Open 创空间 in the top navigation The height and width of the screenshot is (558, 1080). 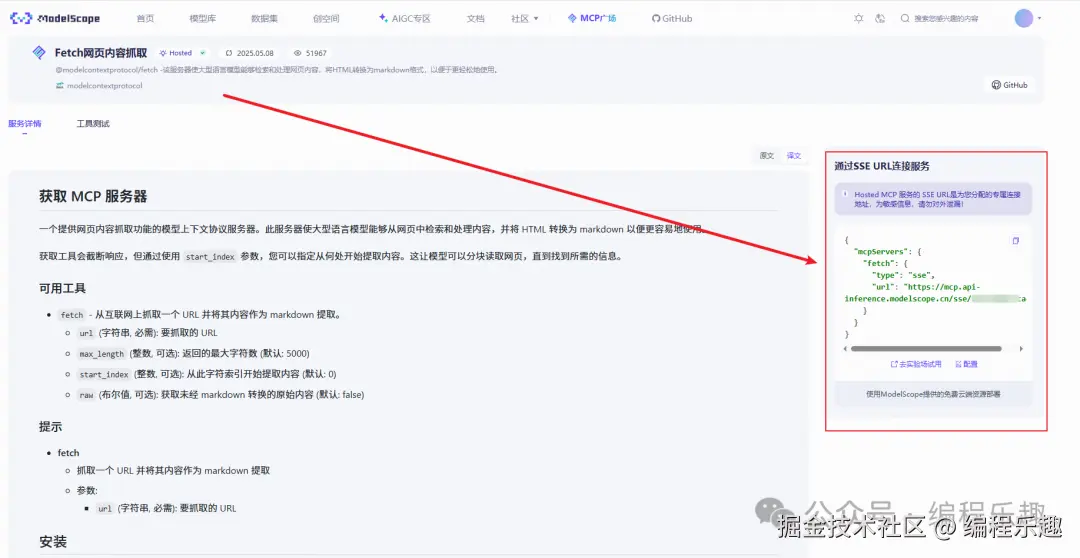(x=326, y=19)
